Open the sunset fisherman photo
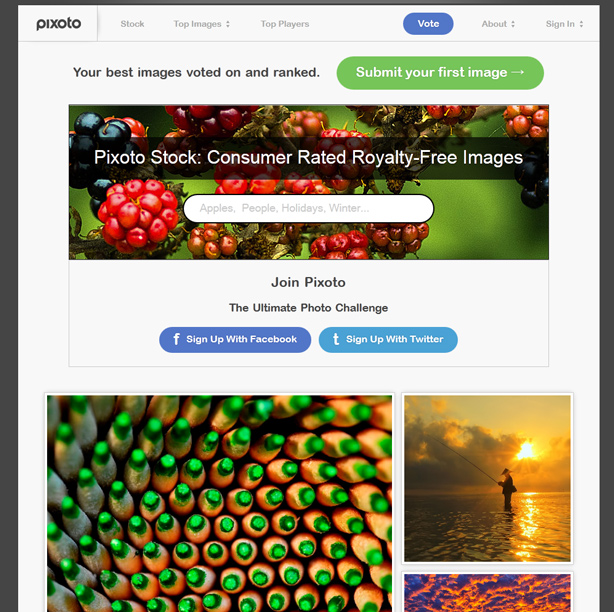This screenshot has height=612, width=614. click(x=487, y=478)
